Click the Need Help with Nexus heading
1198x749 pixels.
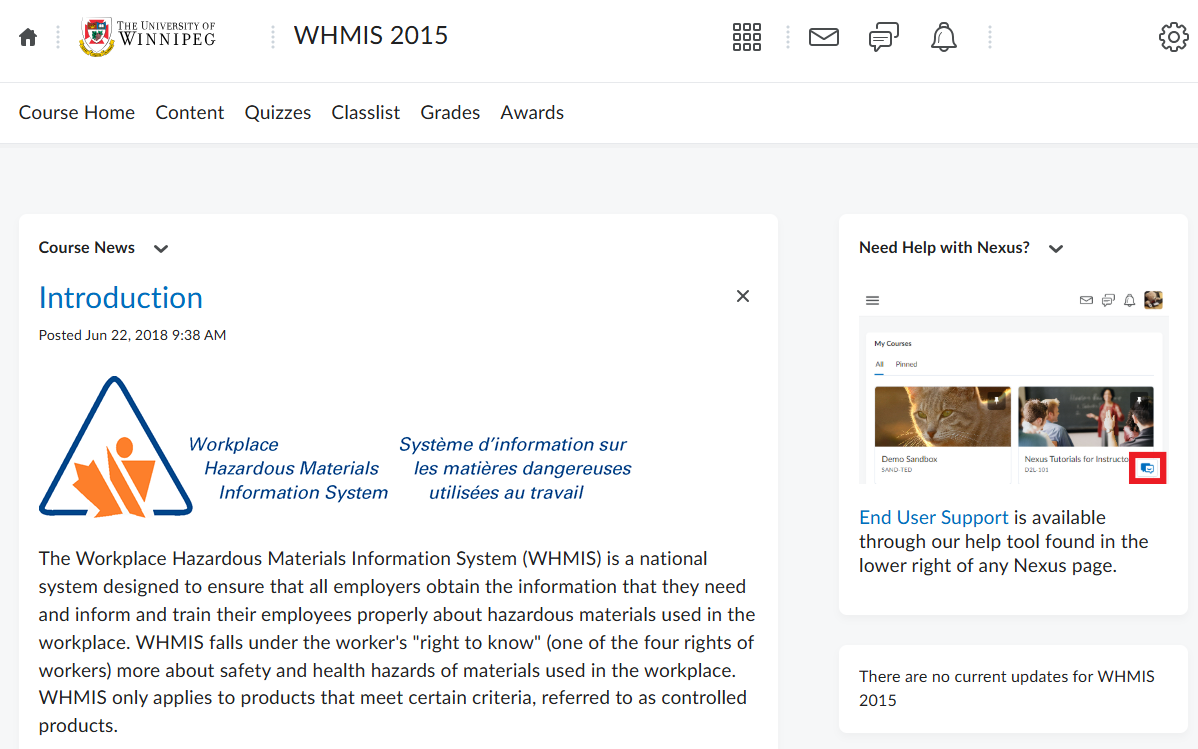(x=944, y=248)
